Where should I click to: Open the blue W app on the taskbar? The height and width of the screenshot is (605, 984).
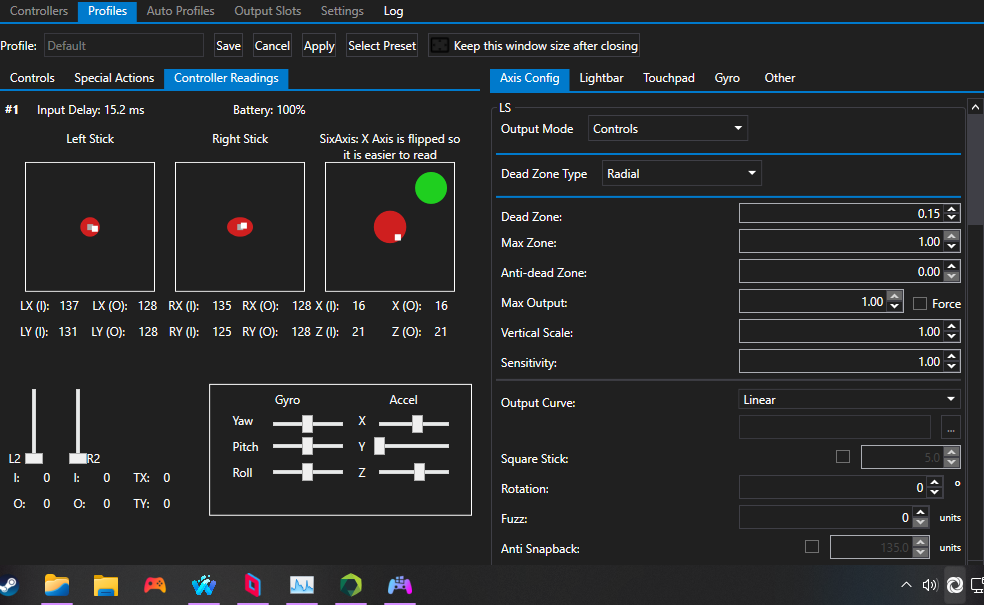click(x=203, y=585)
